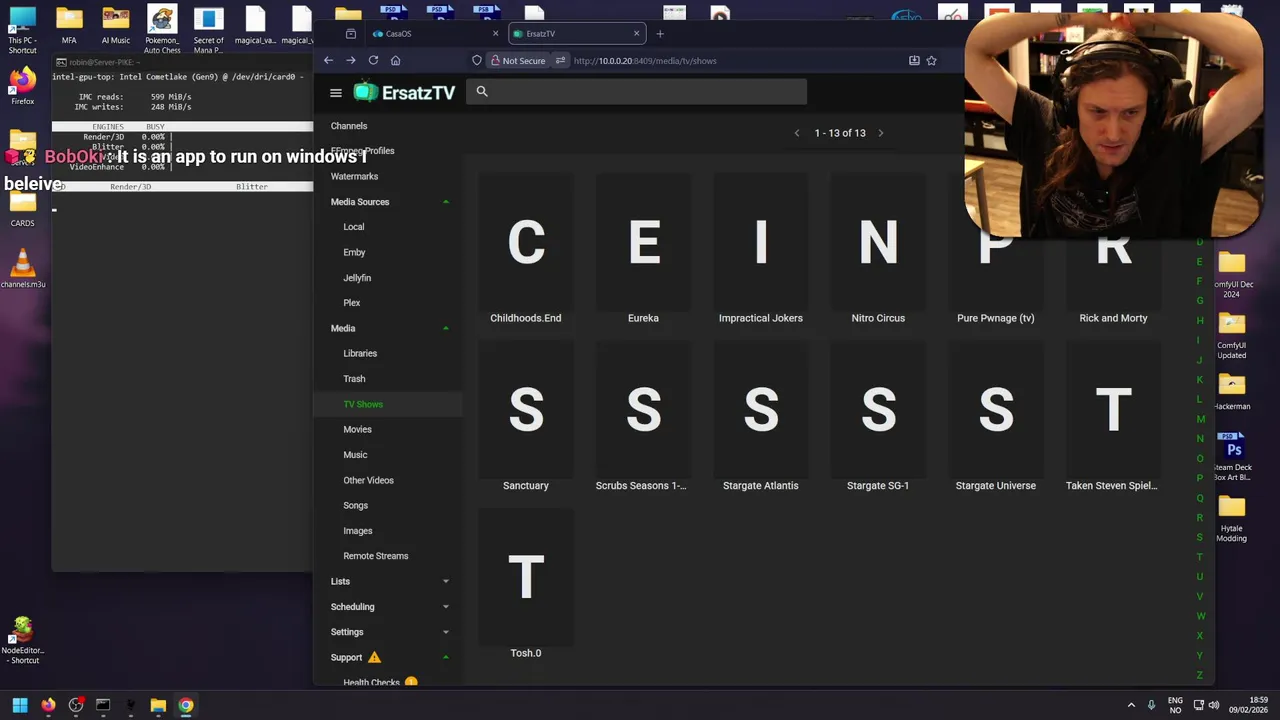This screenshot has height=720, width=1280.
Task: Open the Stargate Universe show poster
Action: pos(996,408)
